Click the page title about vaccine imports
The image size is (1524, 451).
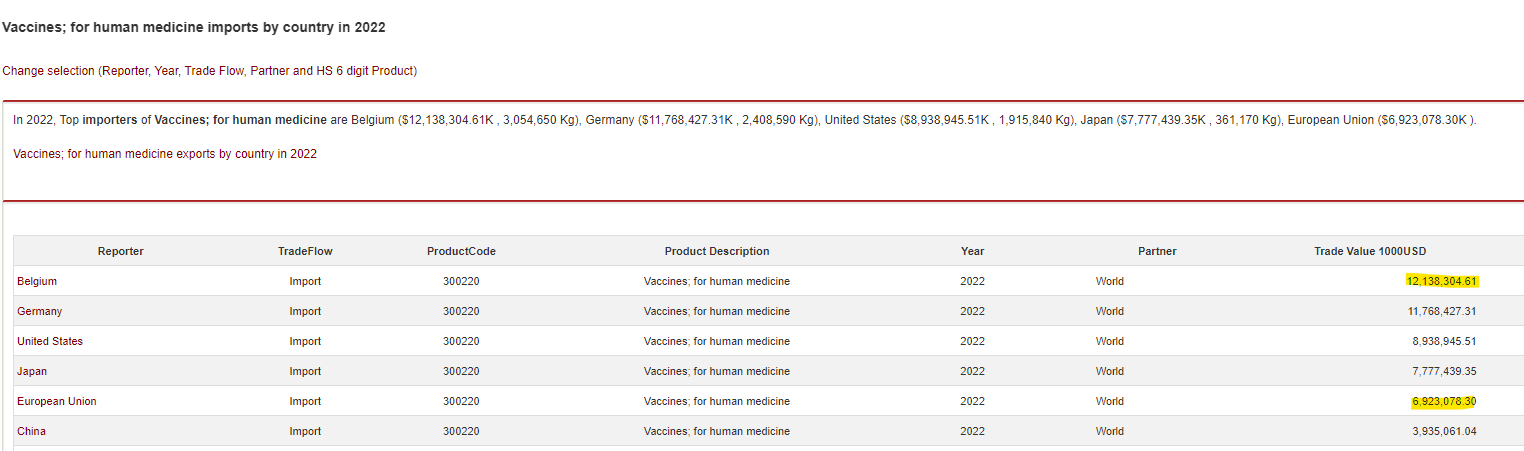click(194, 27)
